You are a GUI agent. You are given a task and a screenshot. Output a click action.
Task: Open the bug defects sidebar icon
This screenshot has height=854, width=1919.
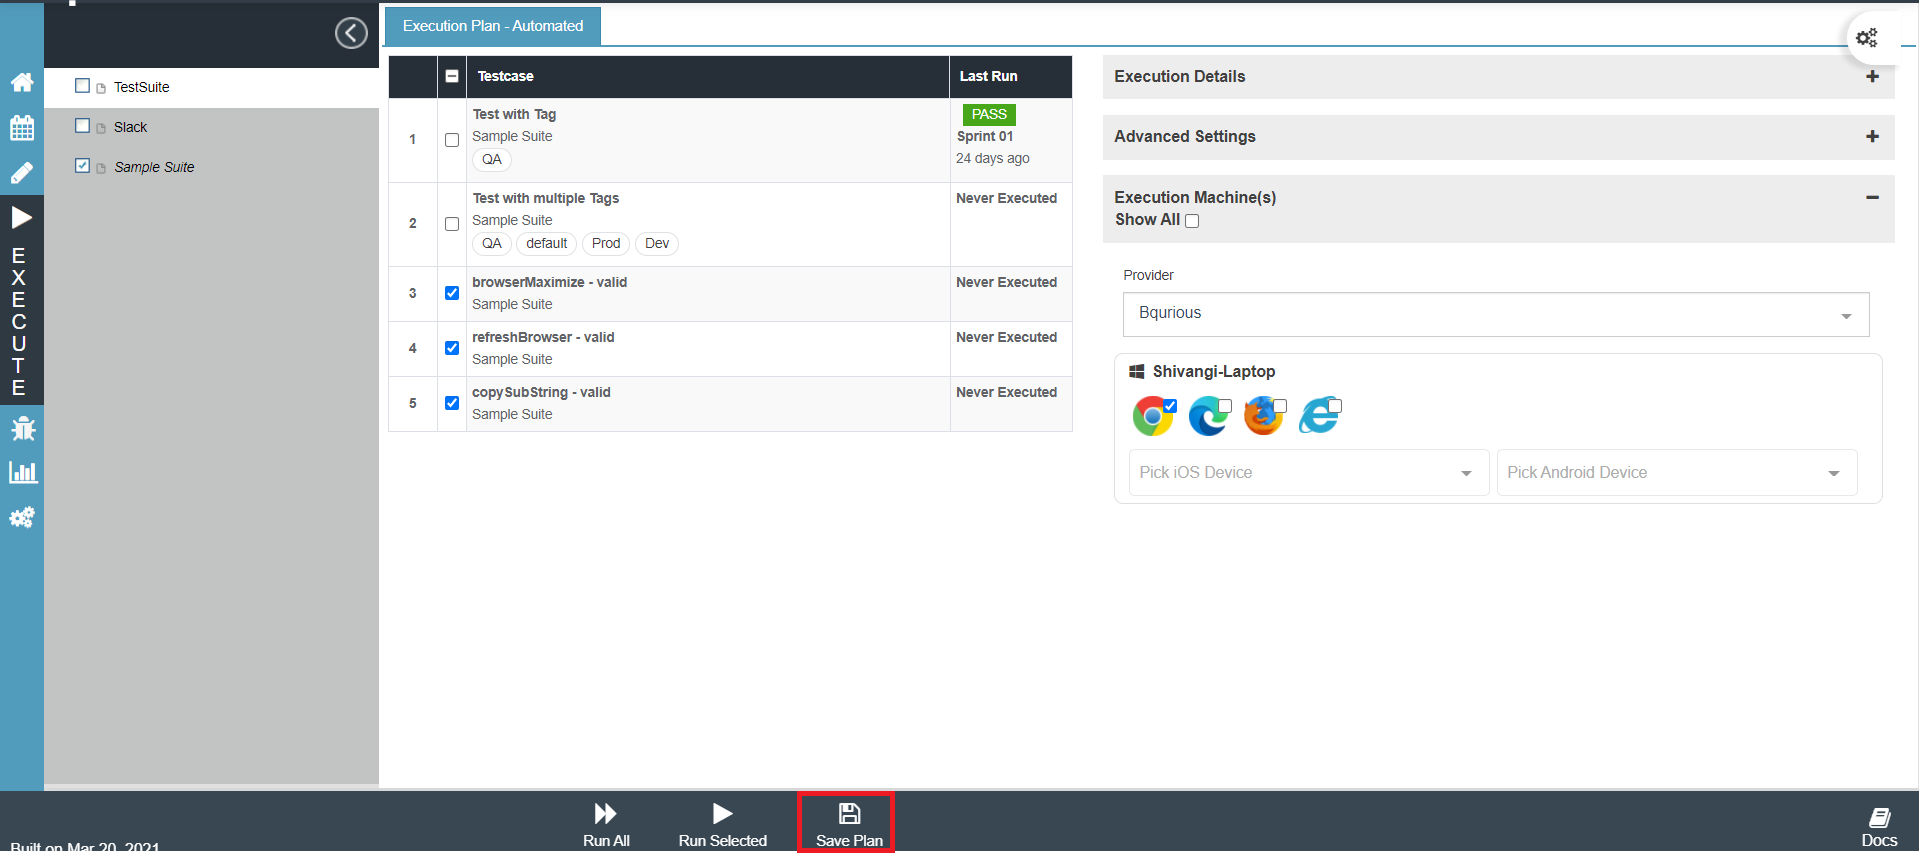[22, 429]
